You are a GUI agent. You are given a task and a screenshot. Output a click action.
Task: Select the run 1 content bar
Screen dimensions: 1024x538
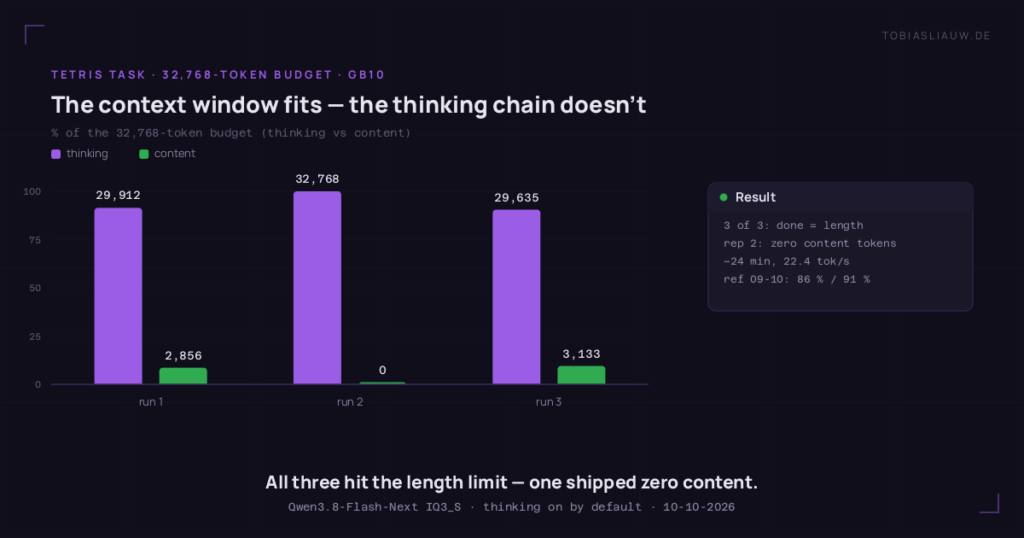tap(183, 375)
